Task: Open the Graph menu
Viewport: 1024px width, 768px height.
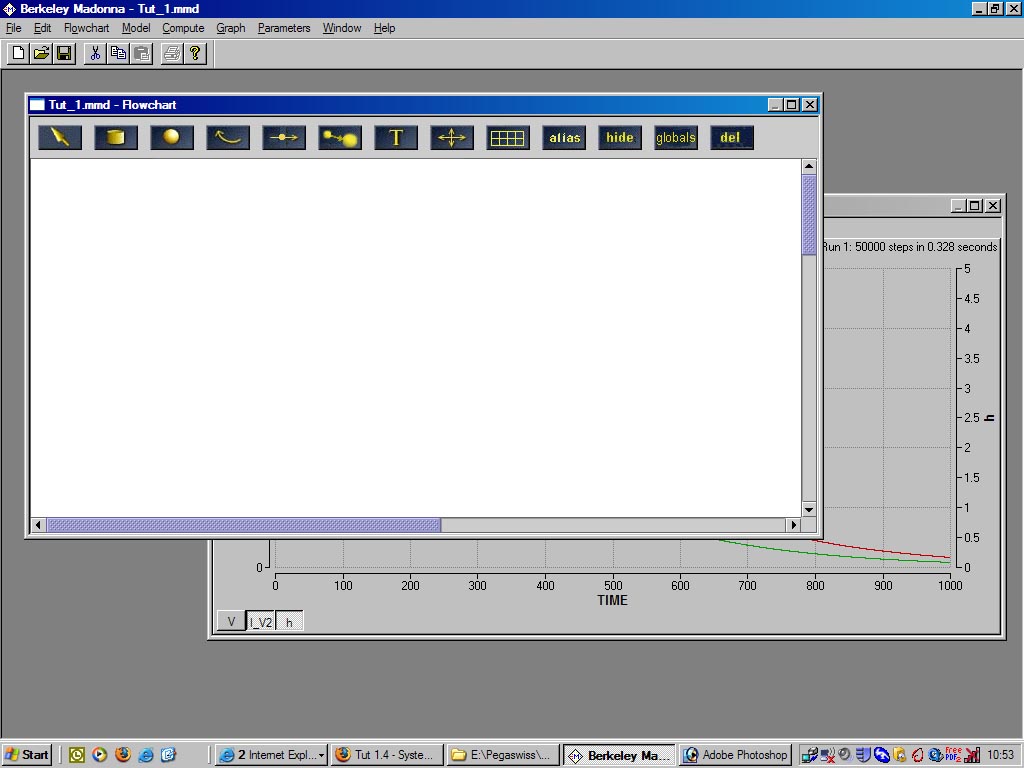Action: pos(231,28)
